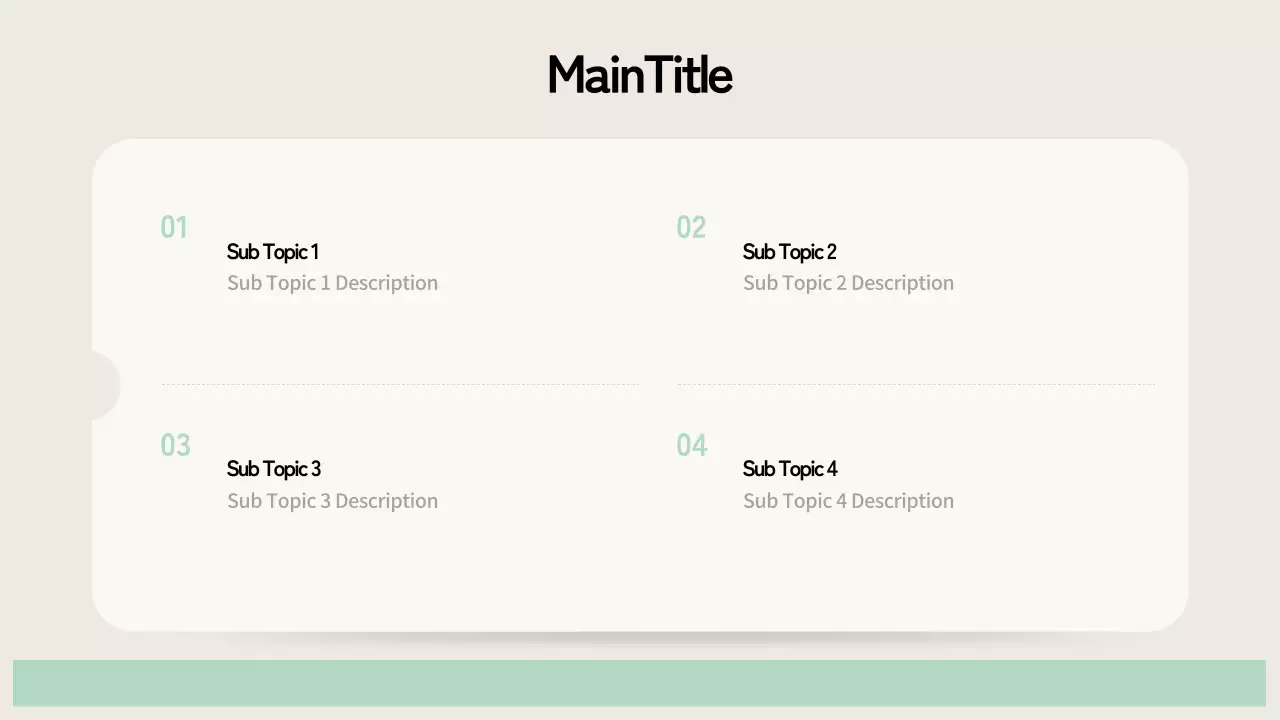
Task: Select the Sub Topic 2 heading
Action: 790,252
